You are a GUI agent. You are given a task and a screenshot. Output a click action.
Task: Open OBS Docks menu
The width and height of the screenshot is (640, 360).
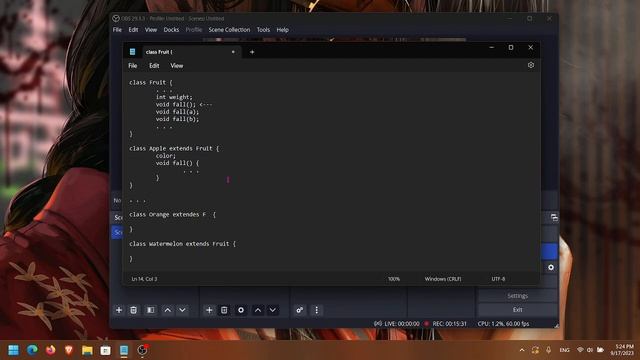171,30
